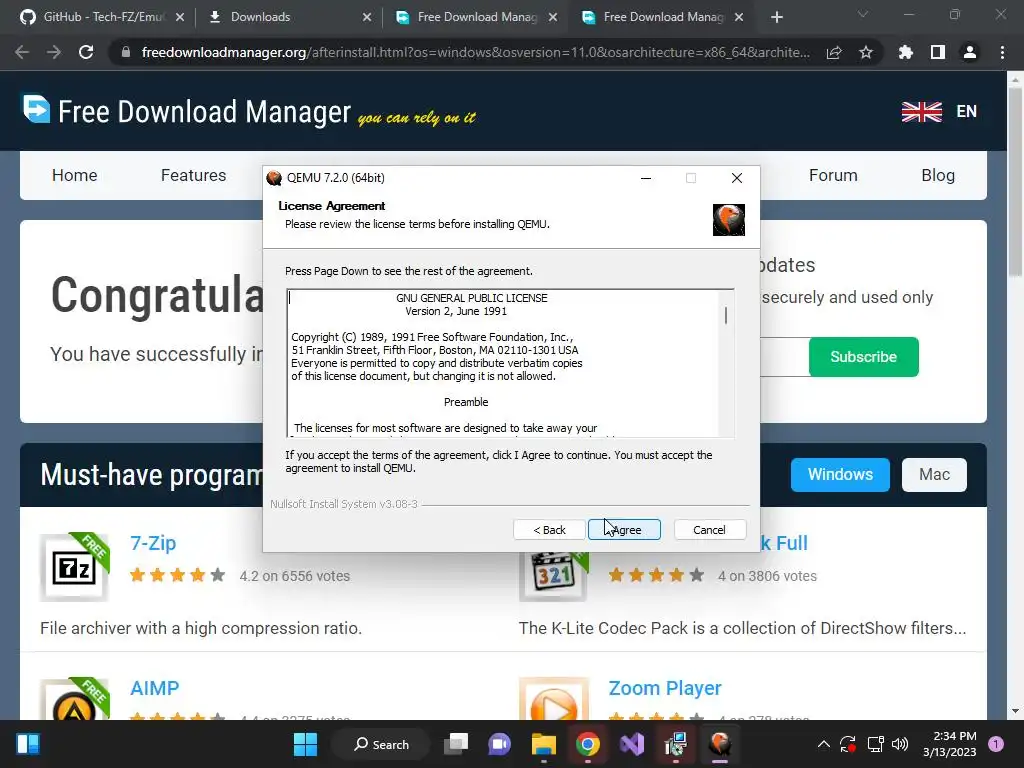This screenshot has width=1024, height=768.
Task: Cancel the QEMU installation
Action: pos(709,530)
